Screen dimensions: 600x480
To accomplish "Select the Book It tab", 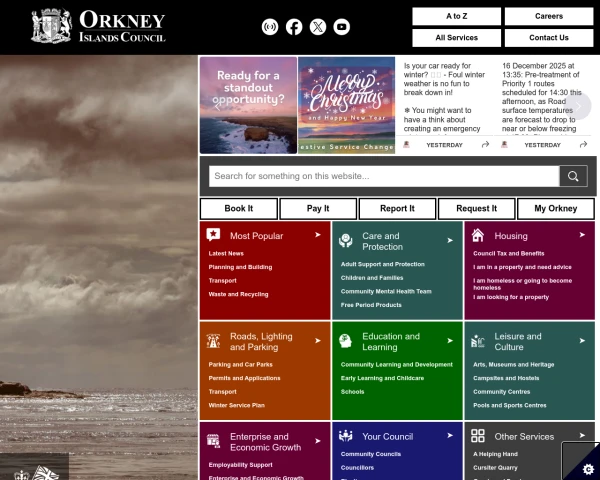I will coord(239,209).
